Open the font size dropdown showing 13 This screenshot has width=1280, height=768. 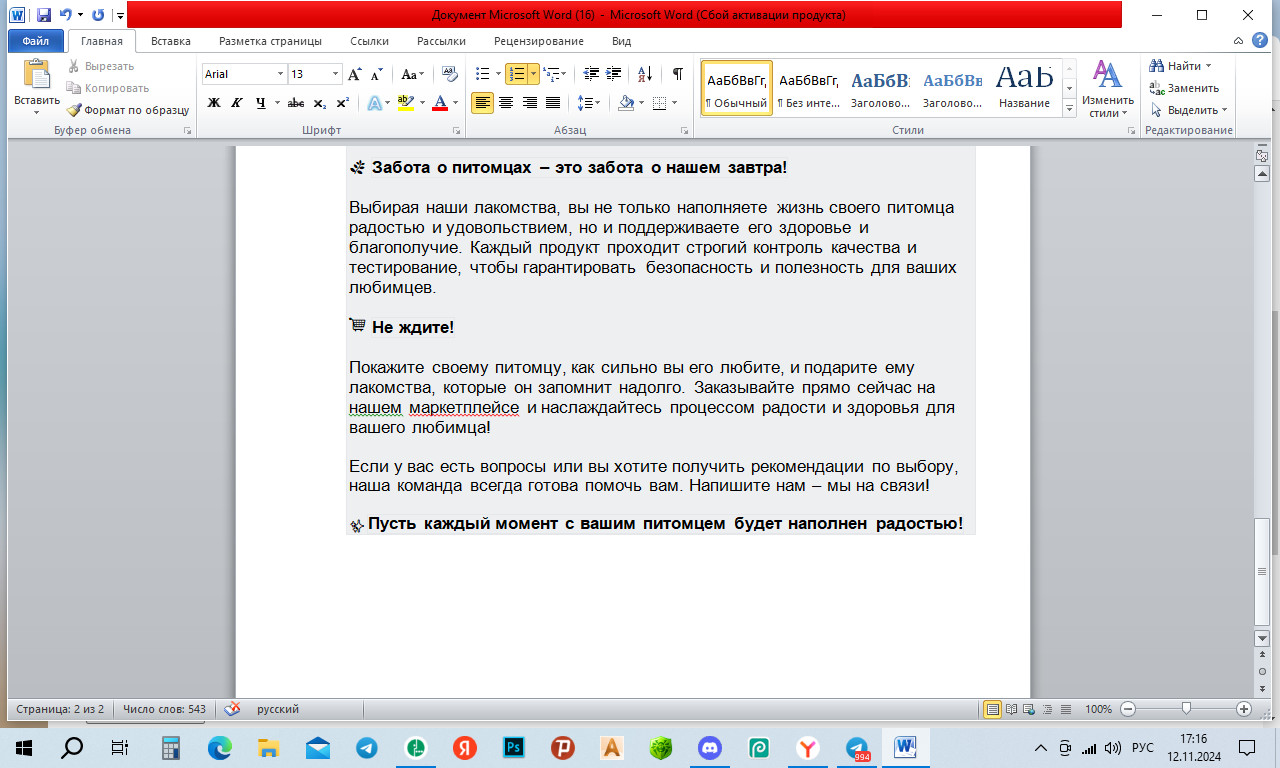click(335, 74)
